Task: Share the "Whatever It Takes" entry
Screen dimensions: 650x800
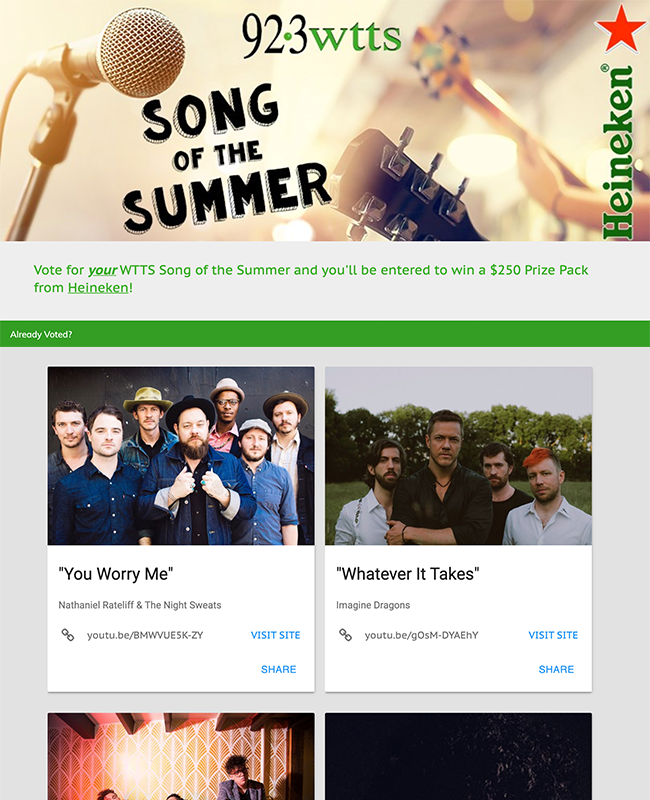Action: (x=556, y=669)
